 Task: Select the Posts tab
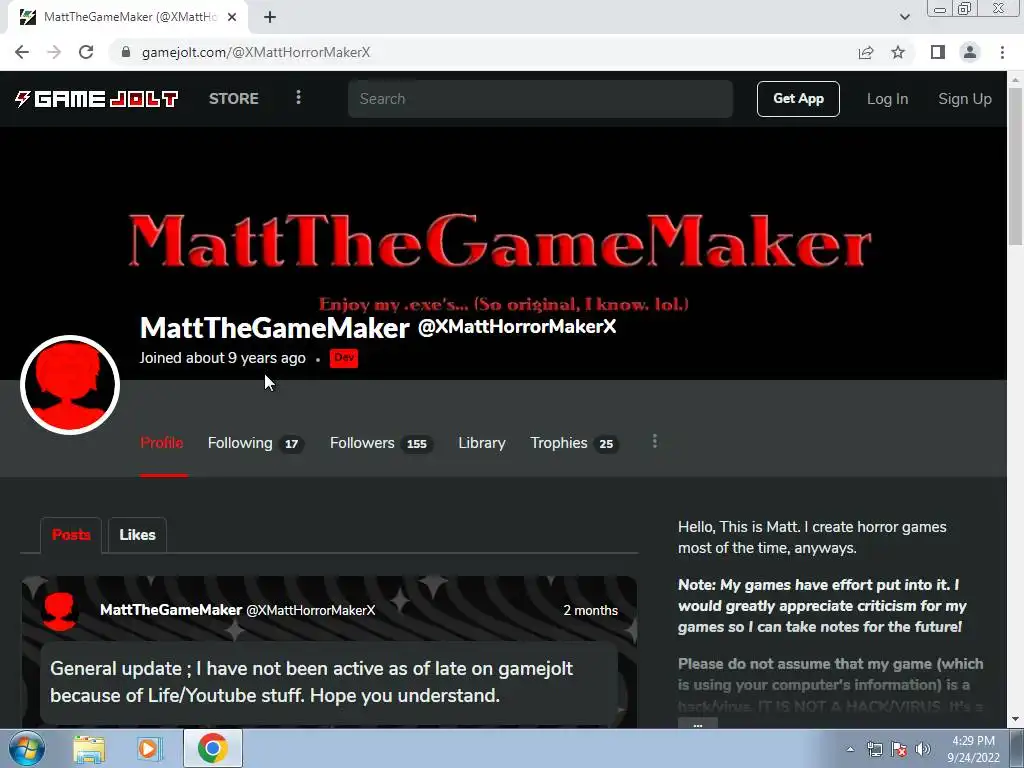tap(71, 535)
